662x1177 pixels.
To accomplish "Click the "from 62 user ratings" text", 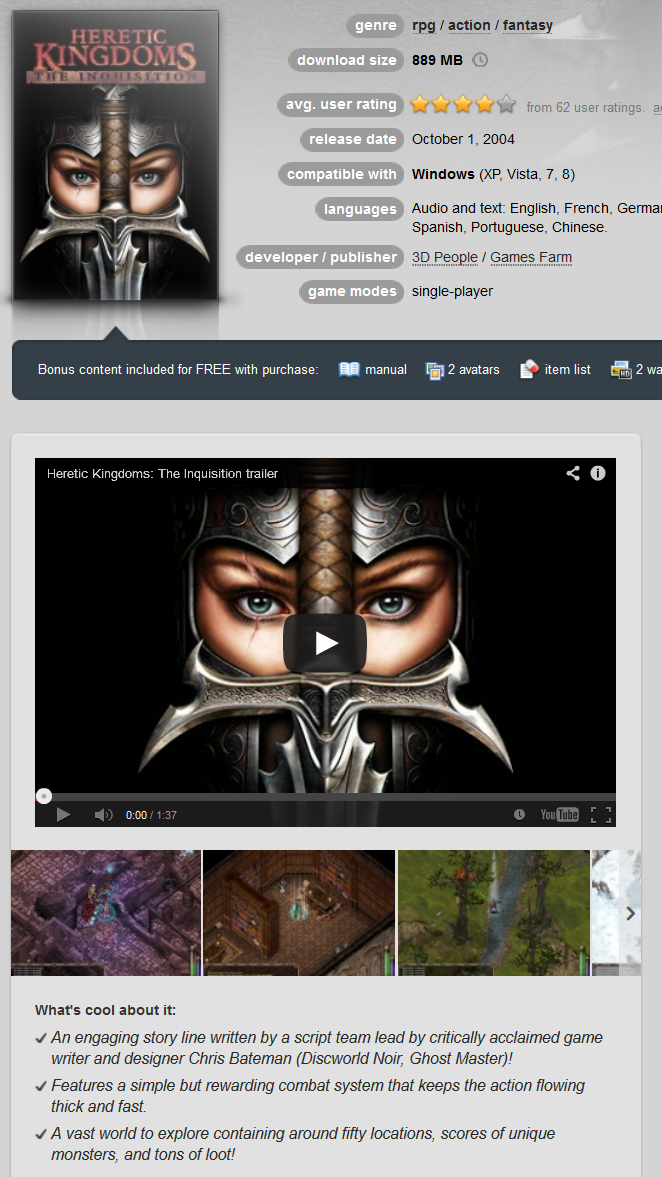I will pos(585,107).
